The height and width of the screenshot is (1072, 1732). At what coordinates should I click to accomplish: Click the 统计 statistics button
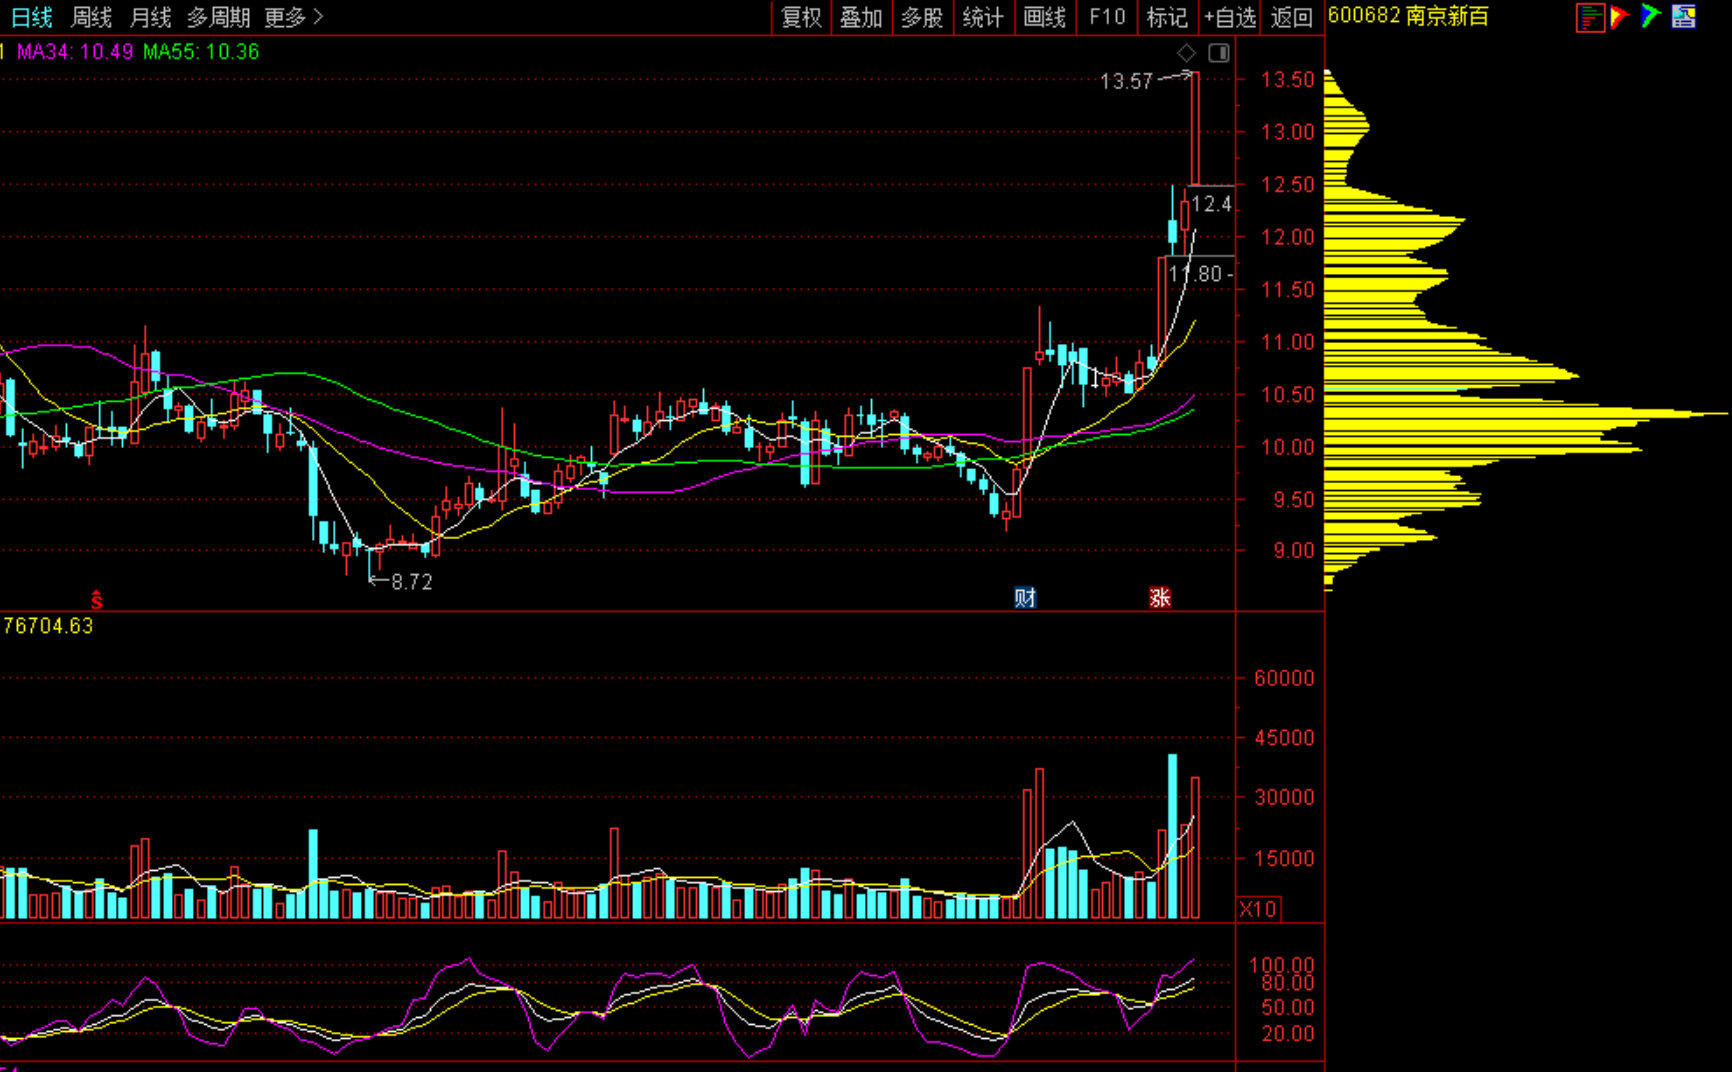click(x=983, y=17)
